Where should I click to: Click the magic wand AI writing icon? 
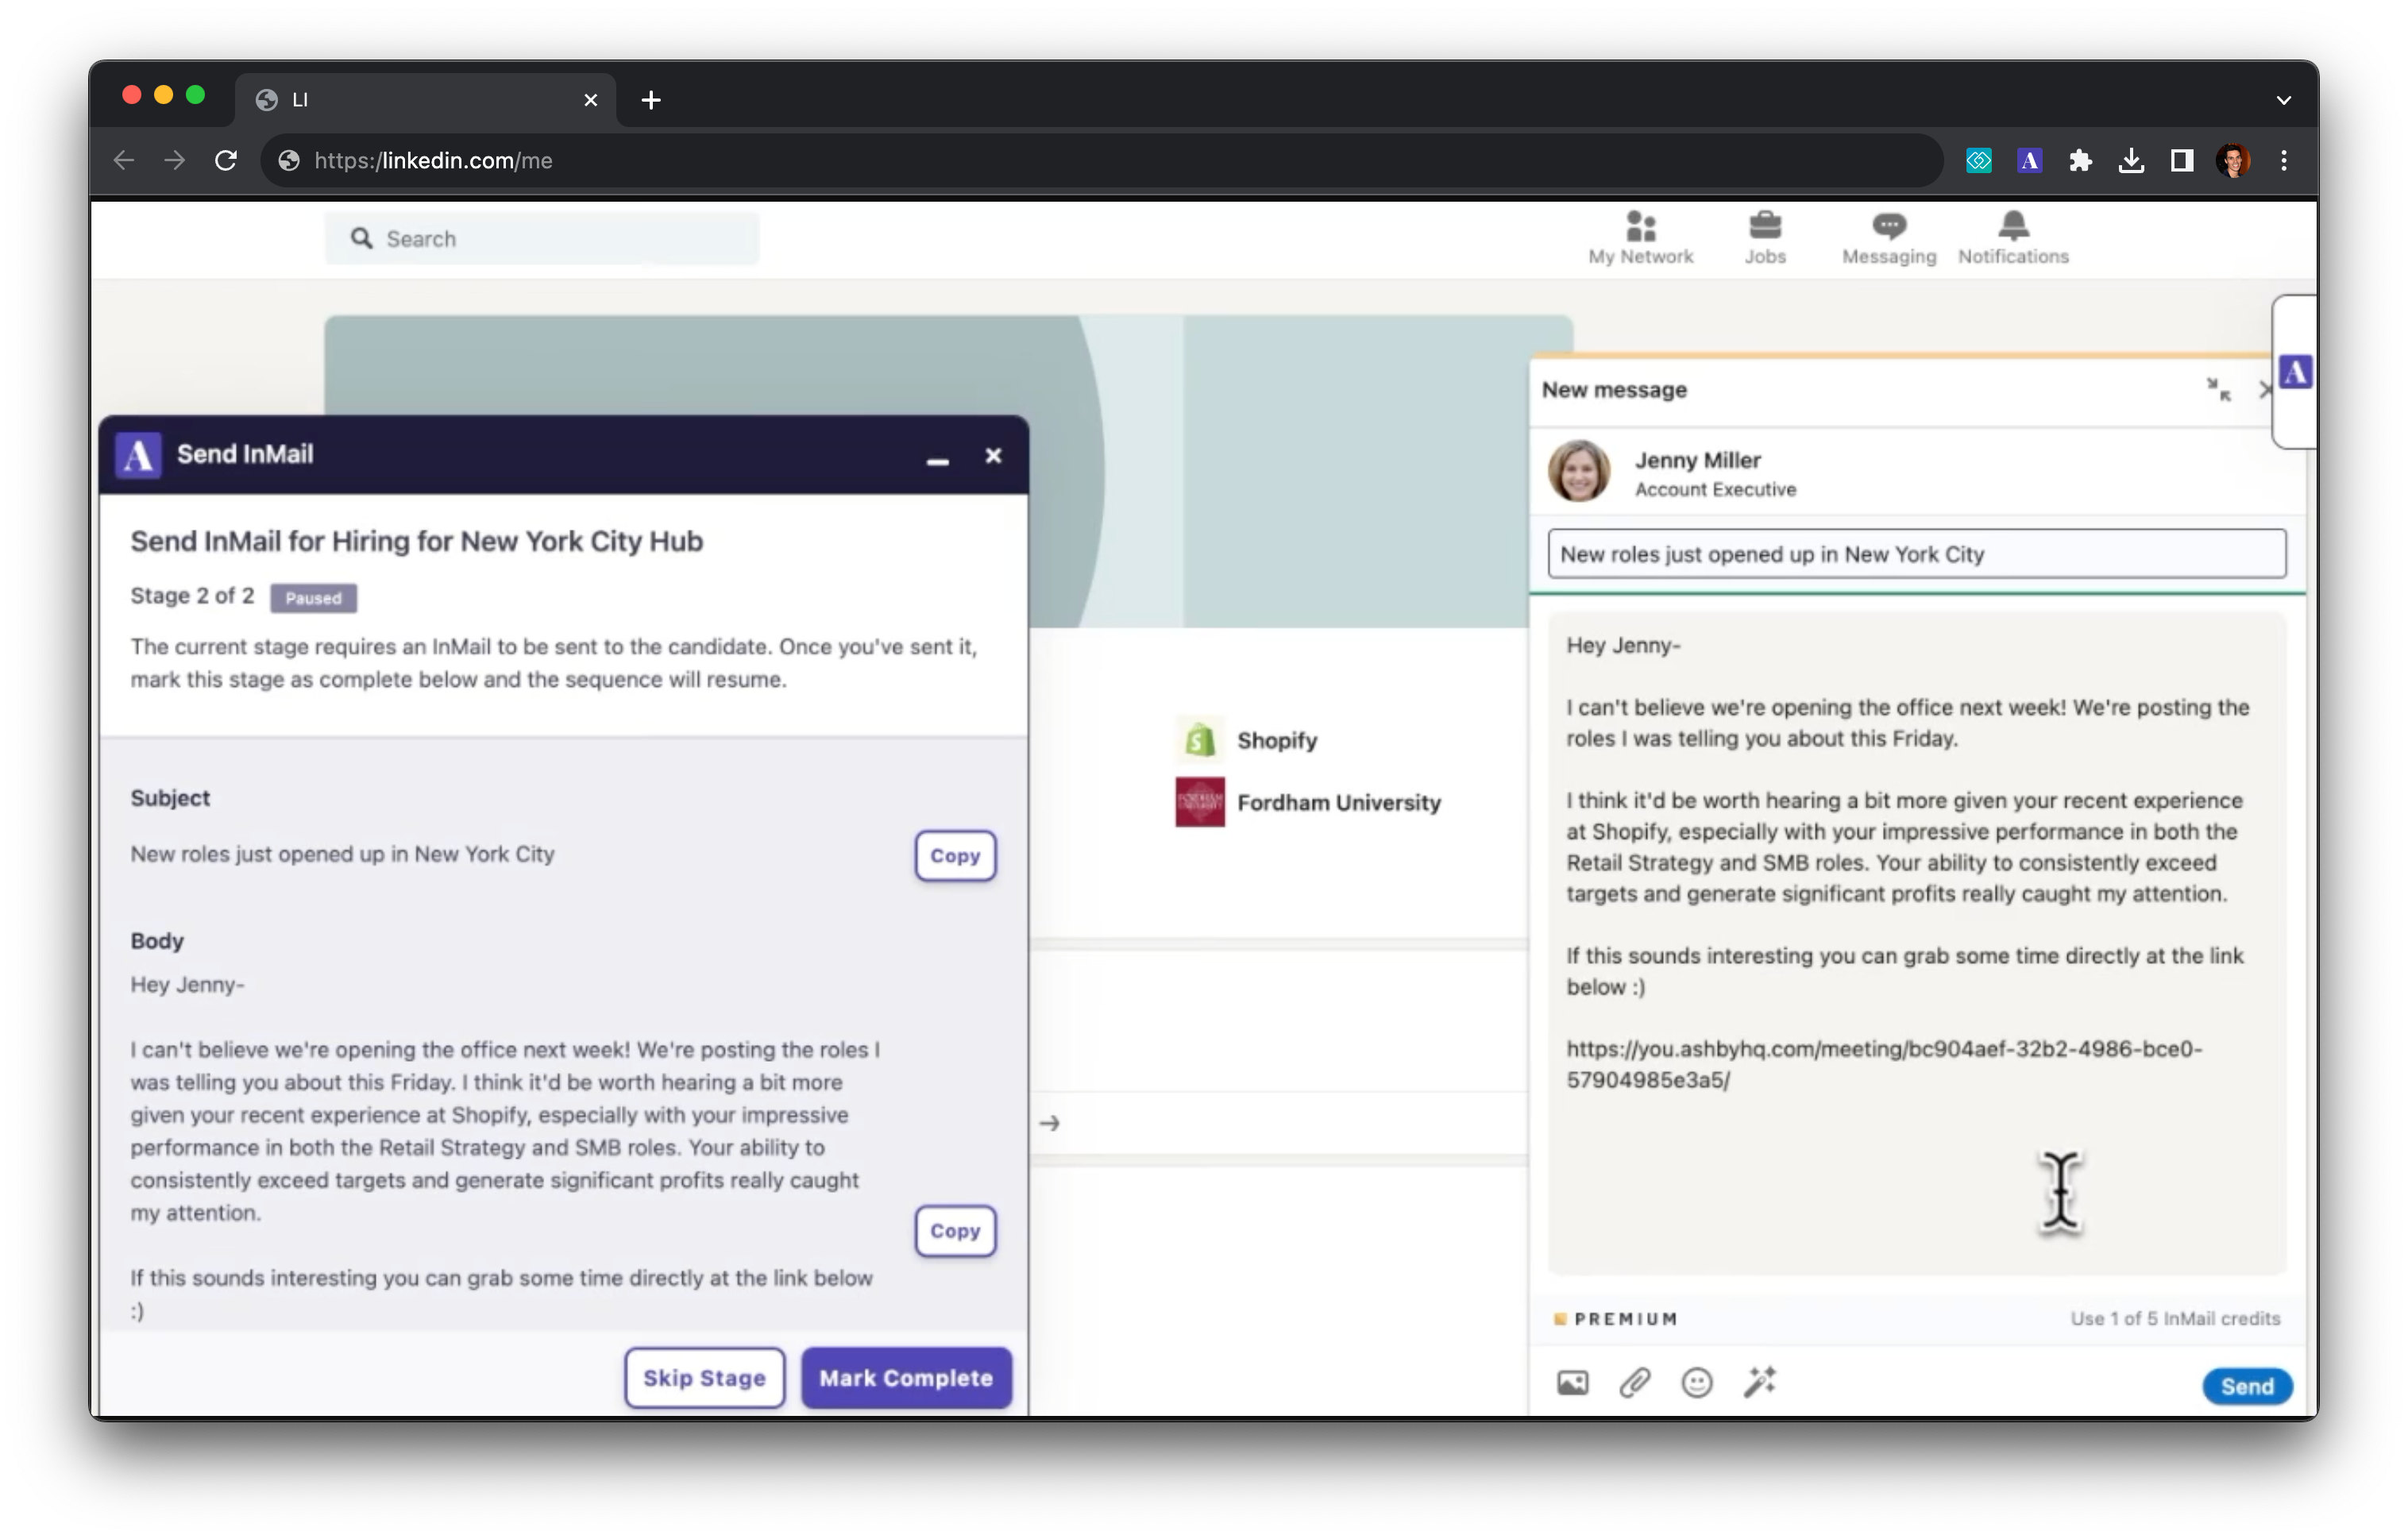coord(1759,1381)
